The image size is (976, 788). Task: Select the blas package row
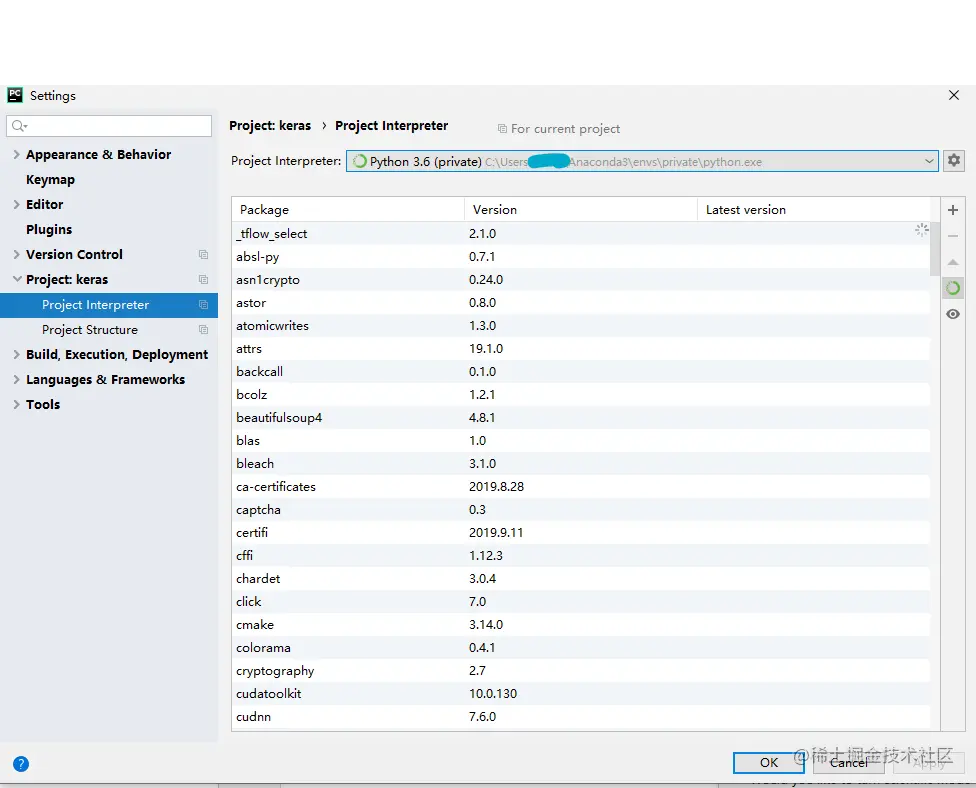pyautogui.click(x=581, y=441)
